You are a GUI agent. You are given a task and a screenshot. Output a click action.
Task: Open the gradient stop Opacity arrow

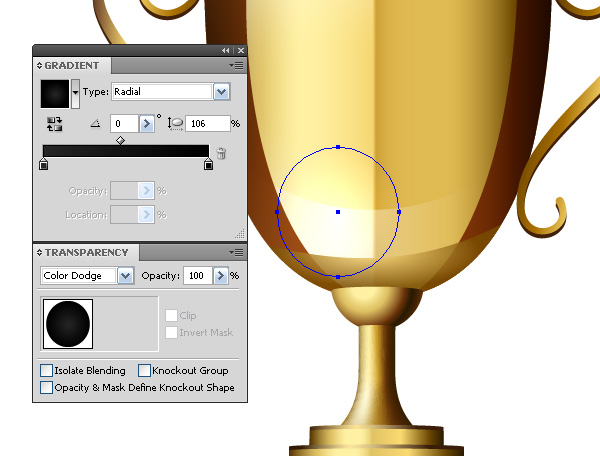pos(147,191)
